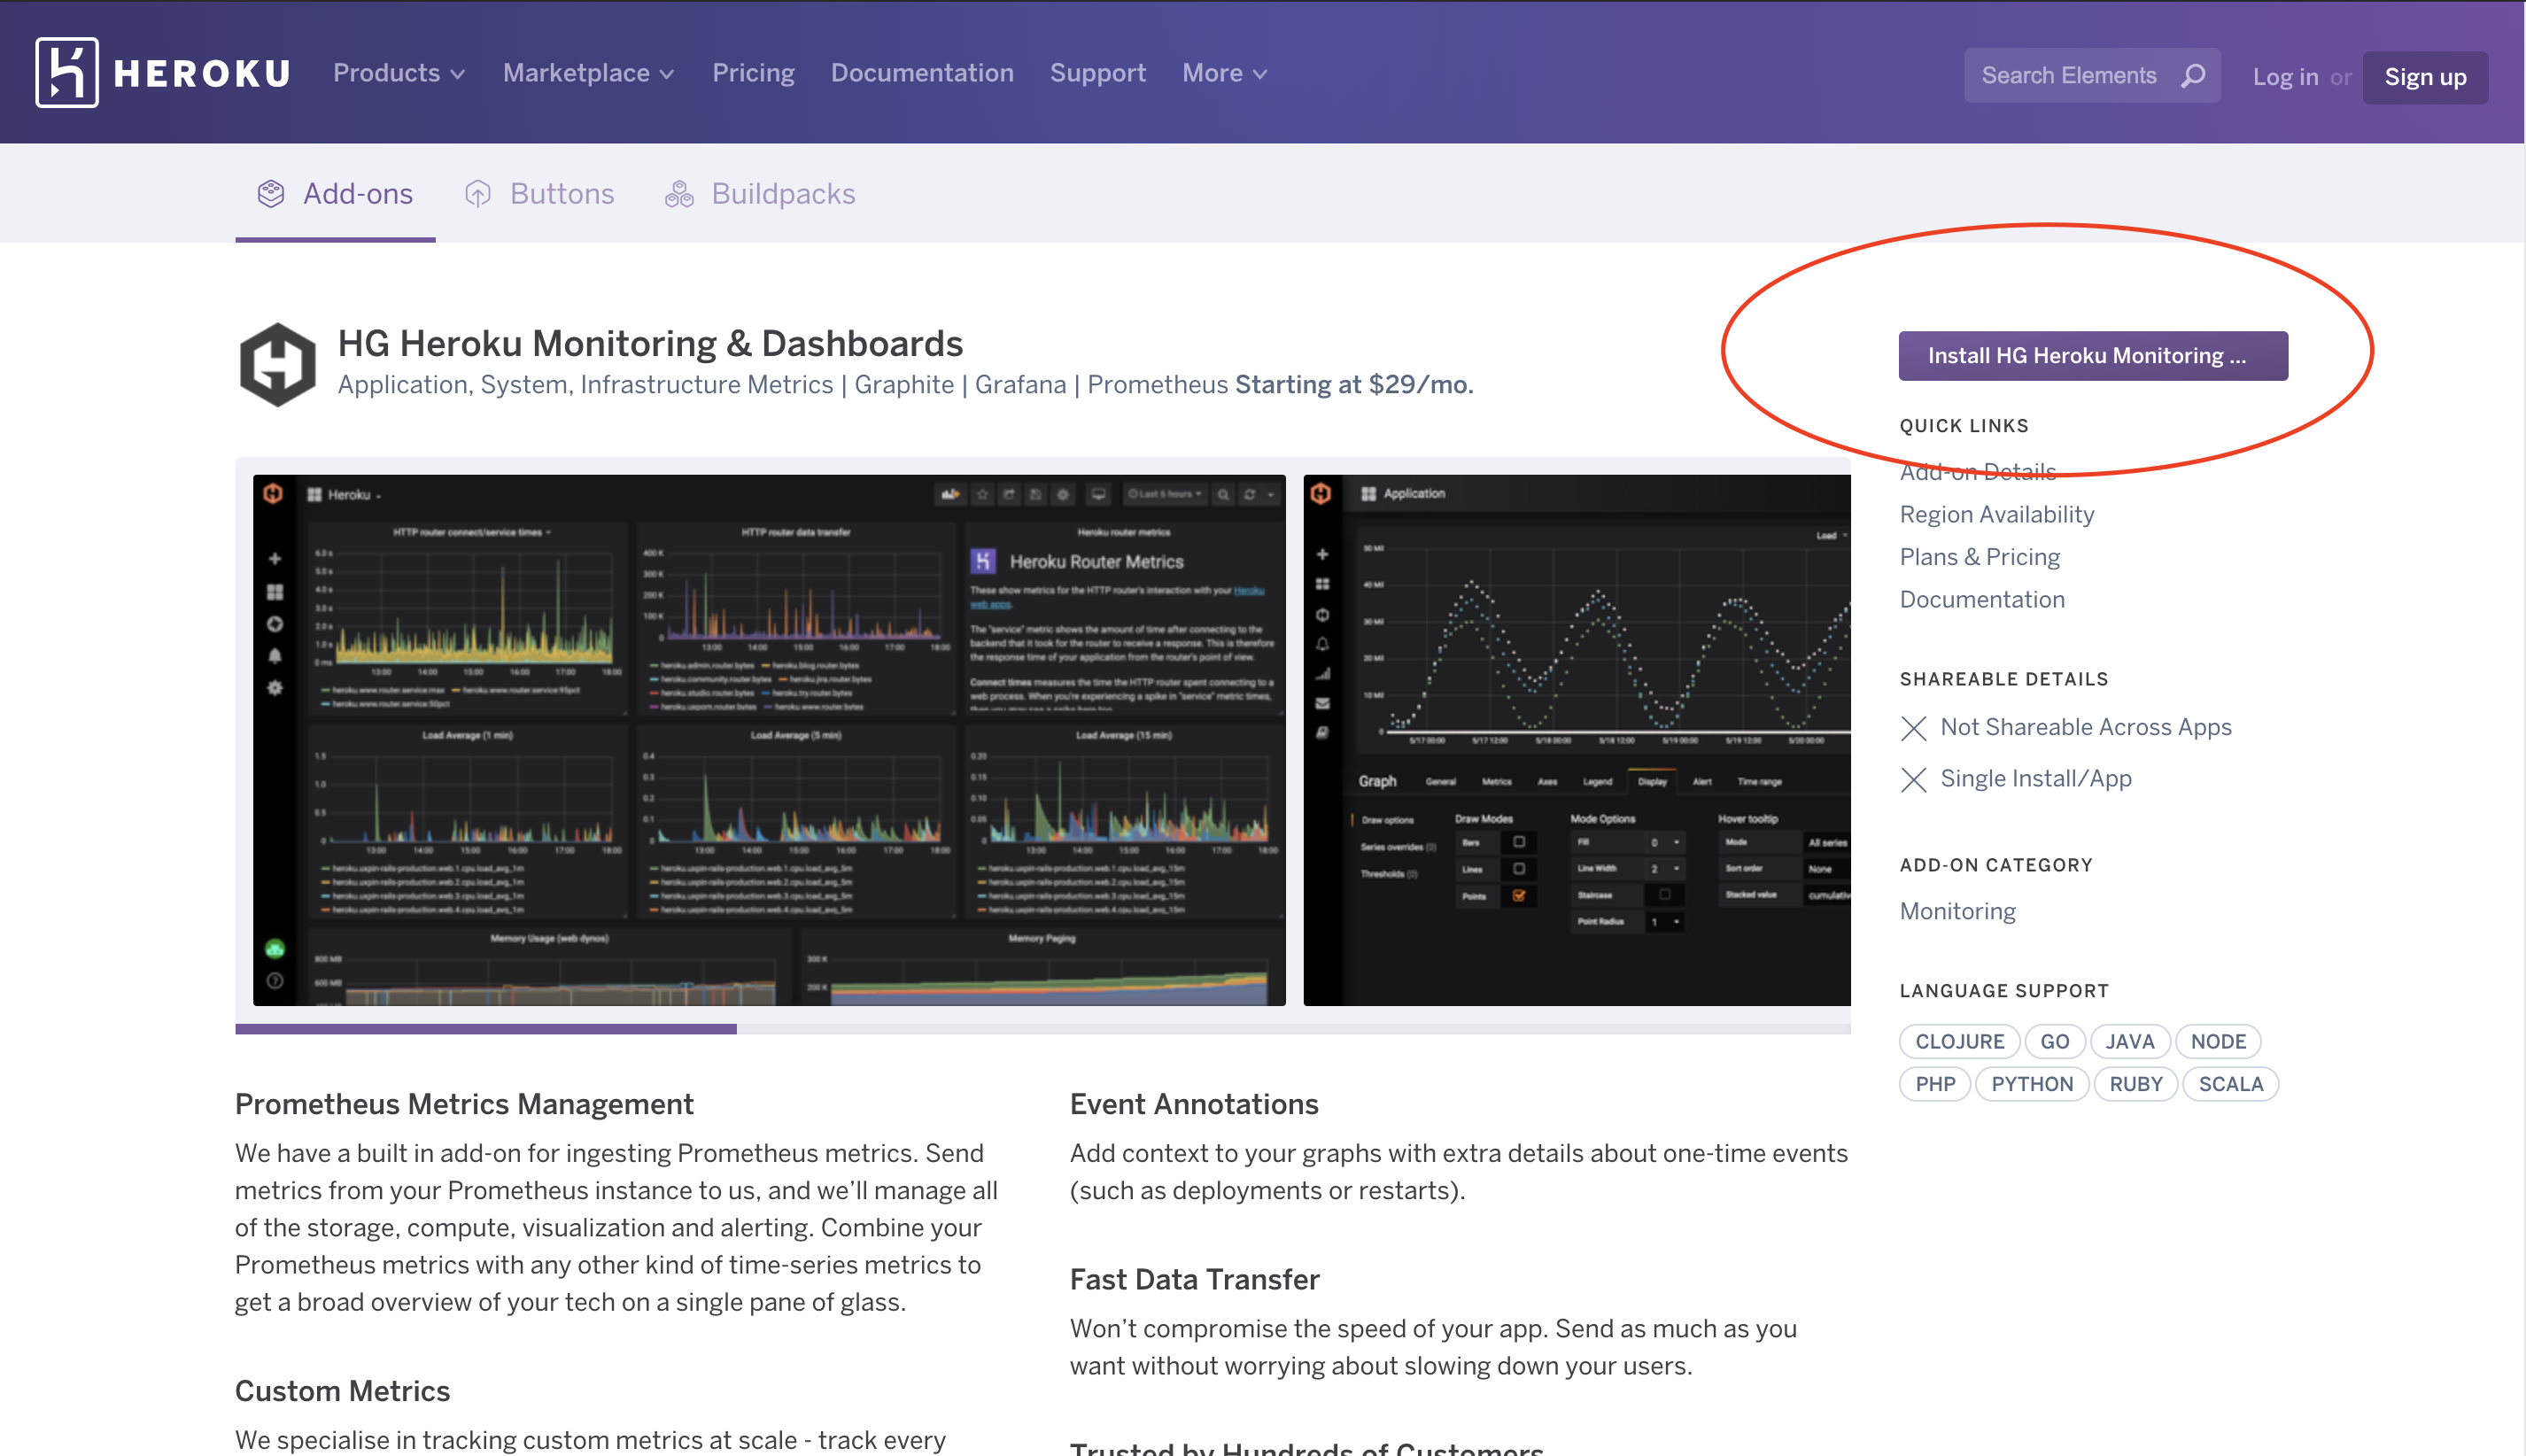2526x1456 pixels.
Task: Open Documentation in the top navigation
Action: 922,73
